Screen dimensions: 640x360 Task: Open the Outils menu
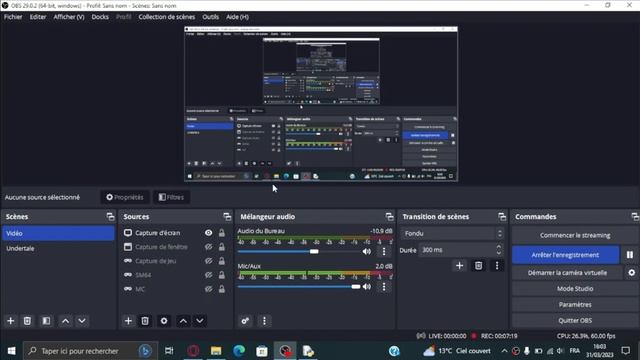211,17
